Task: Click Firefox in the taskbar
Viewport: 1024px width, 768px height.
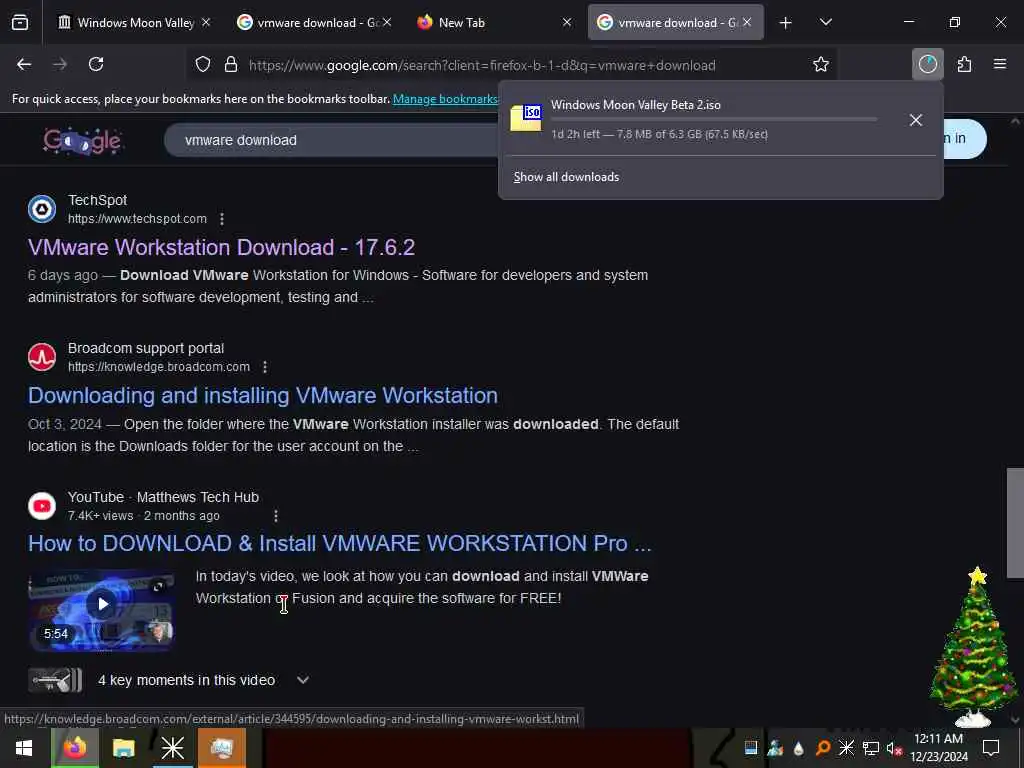Action: click(75, 748)
